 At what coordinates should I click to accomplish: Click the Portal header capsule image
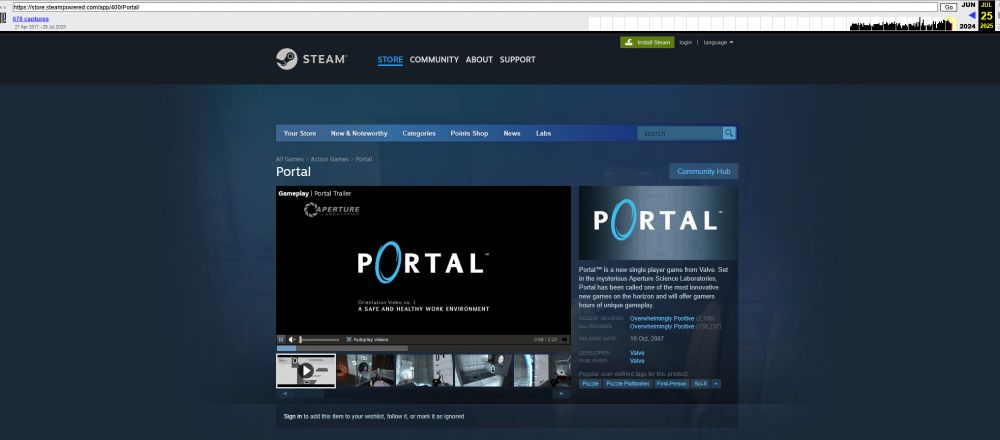658,223
